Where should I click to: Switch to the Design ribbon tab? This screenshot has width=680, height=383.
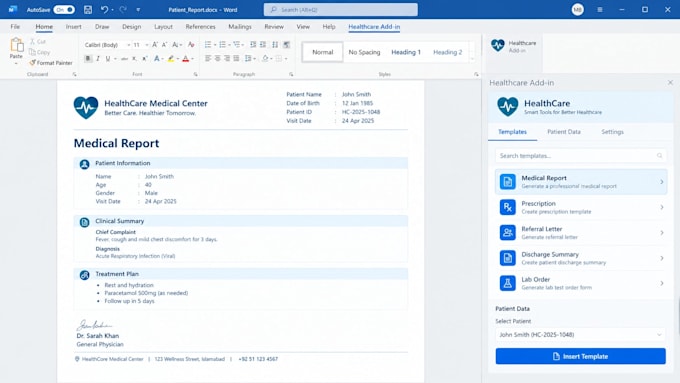tap(131, 26)
